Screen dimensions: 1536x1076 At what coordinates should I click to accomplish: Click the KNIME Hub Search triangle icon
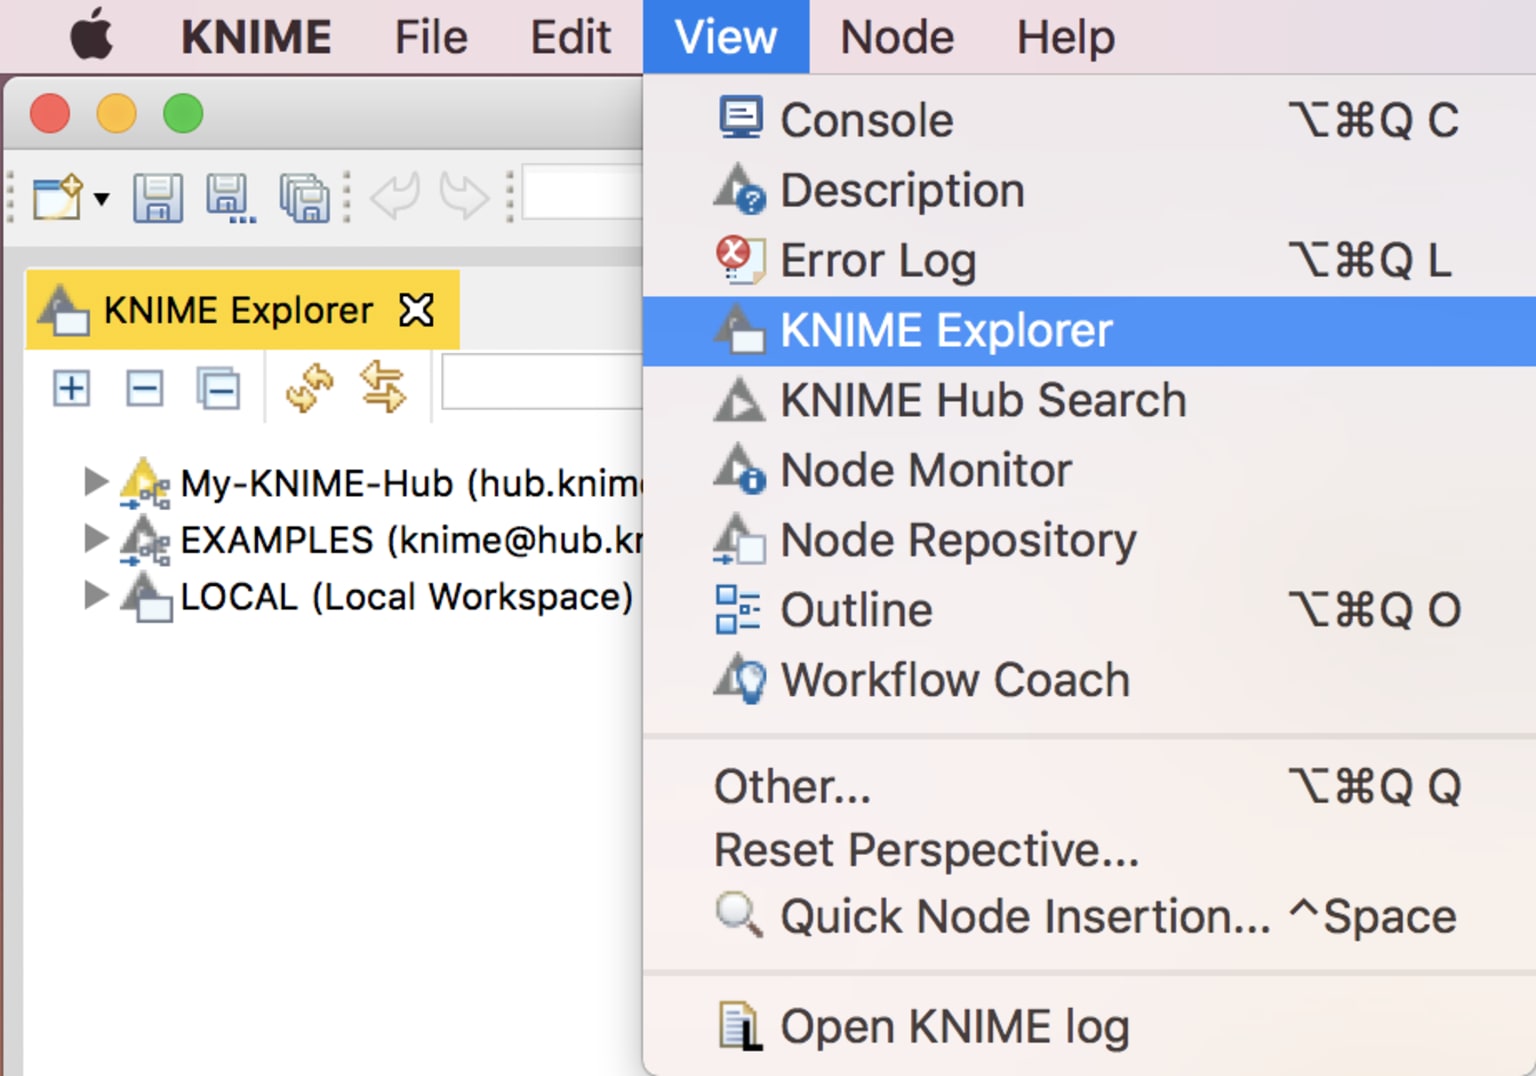coord(740,400)
